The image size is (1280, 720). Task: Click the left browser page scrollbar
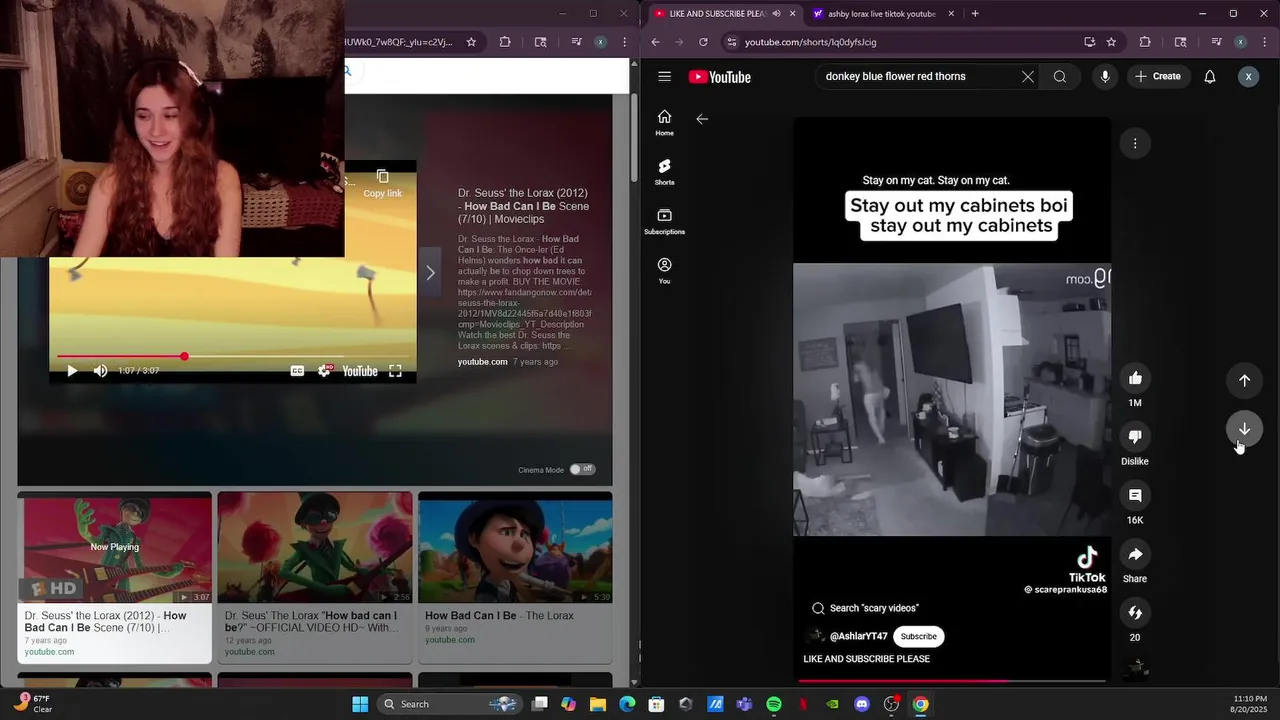634,138
